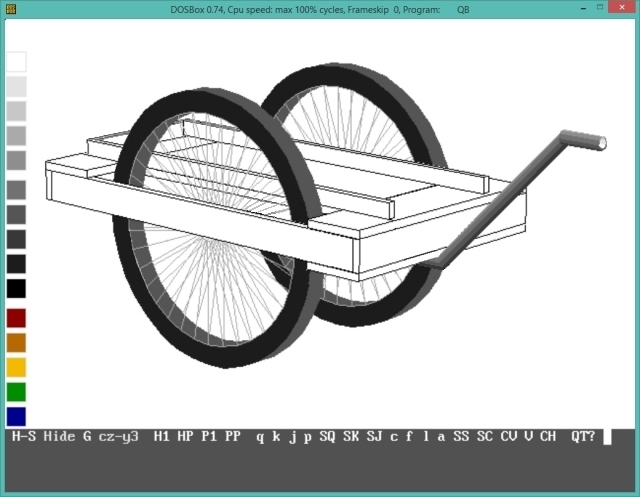640x497 pixels.
Task: Select the black color swatch
Action: point(16,289)
